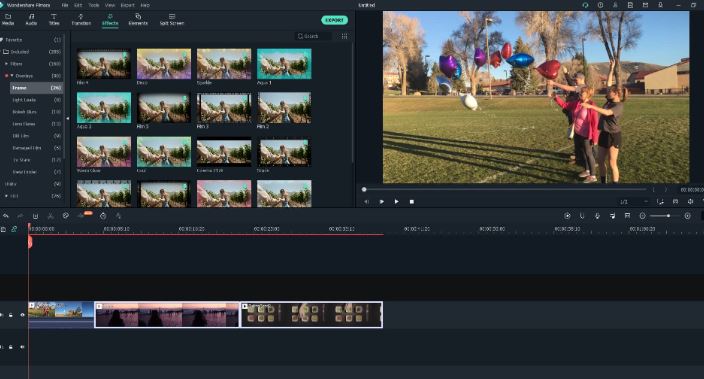This screenshot has width=704, height=379.
Task: Switch to the Titles tab
Action: (x=54, y=19)
